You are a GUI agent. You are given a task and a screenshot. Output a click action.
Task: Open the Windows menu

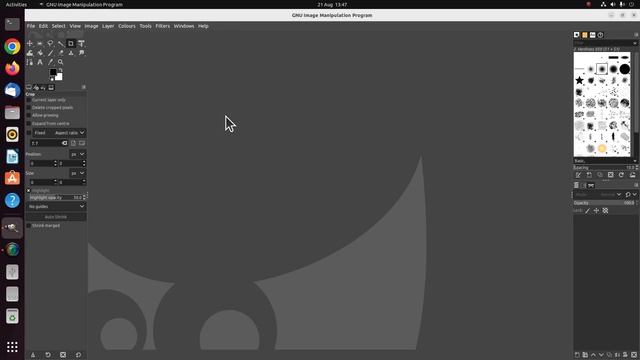point(184,26)
